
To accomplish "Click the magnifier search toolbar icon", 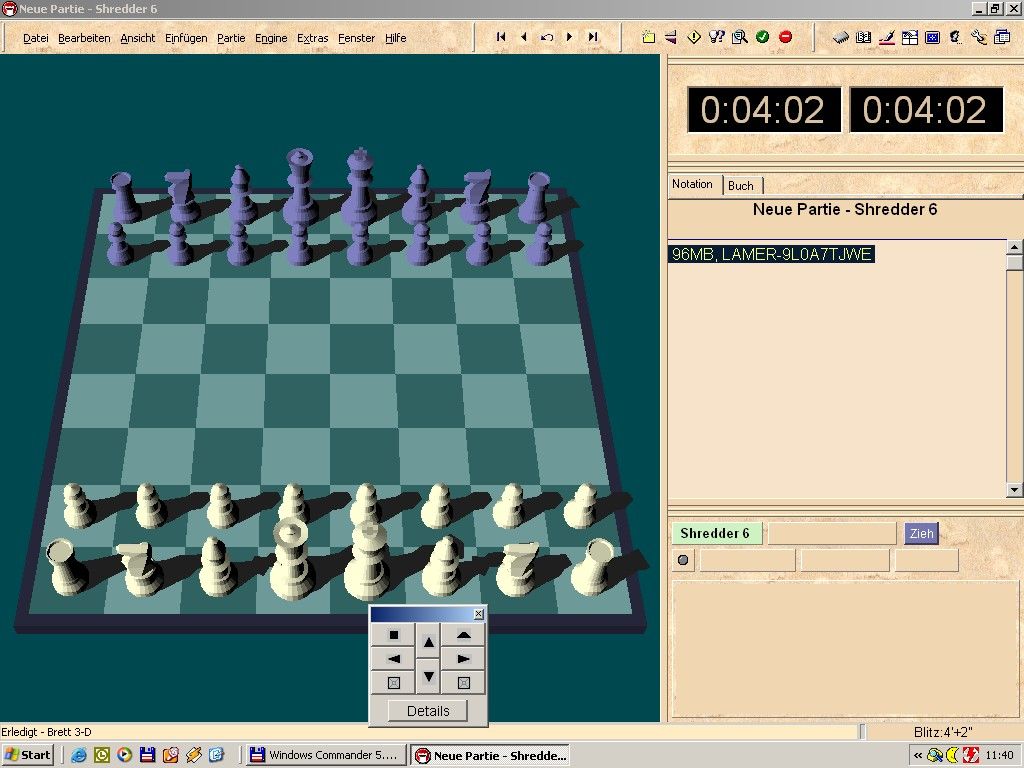I will [x=740, y=37].
